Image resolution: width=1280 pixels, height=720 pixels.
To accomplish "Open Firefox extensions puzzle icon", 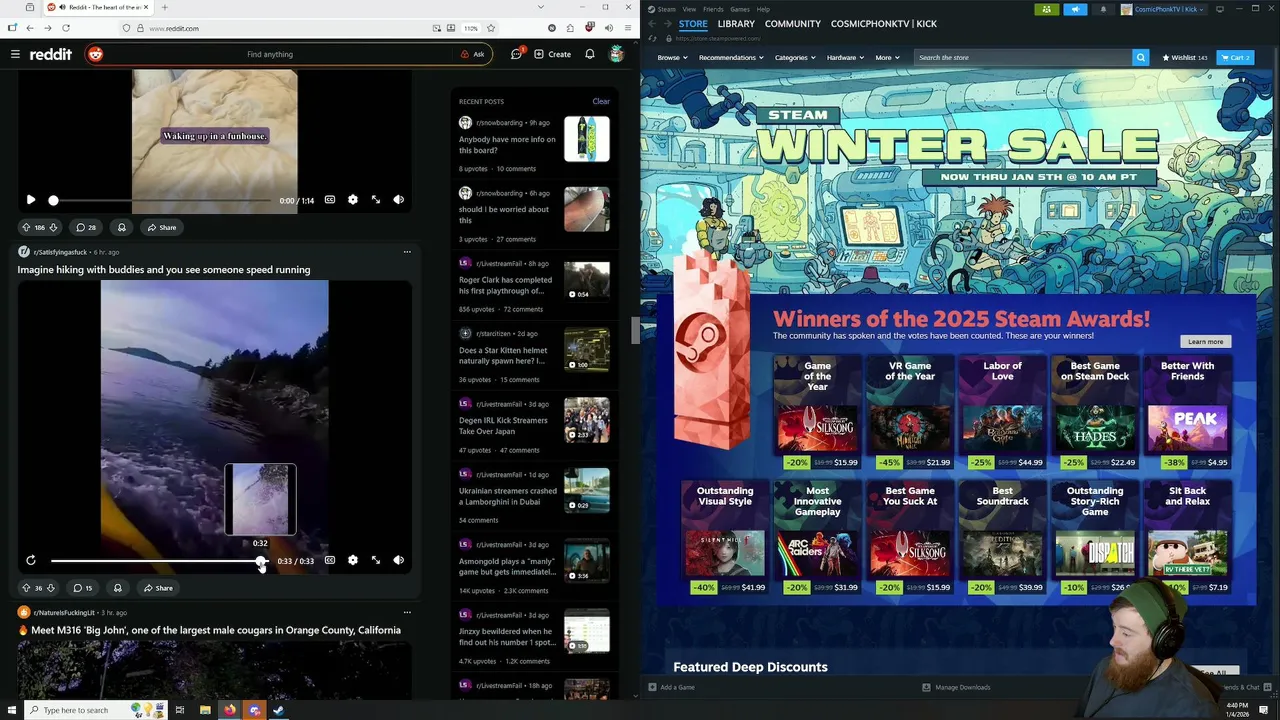I will click(570, 28).
